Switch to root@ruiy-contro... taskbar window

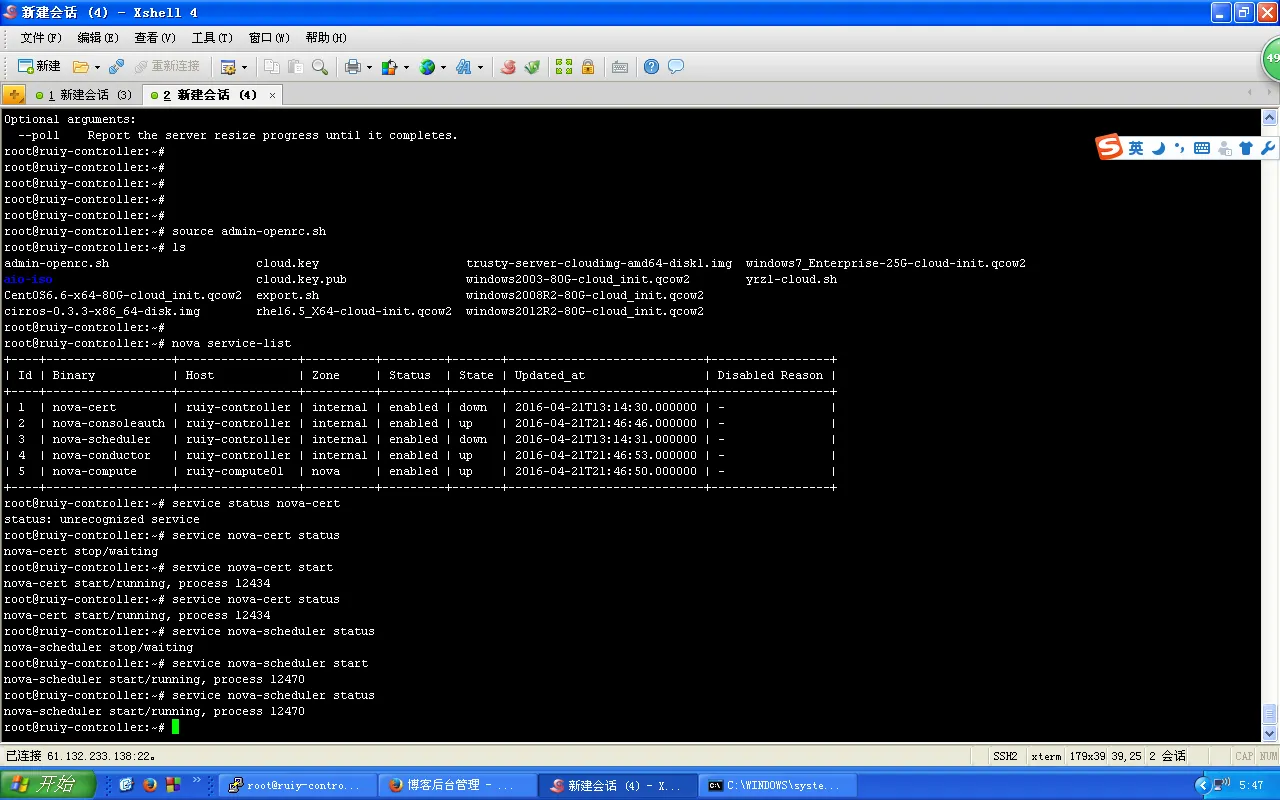pyautogui.click(x=297, y=786)
